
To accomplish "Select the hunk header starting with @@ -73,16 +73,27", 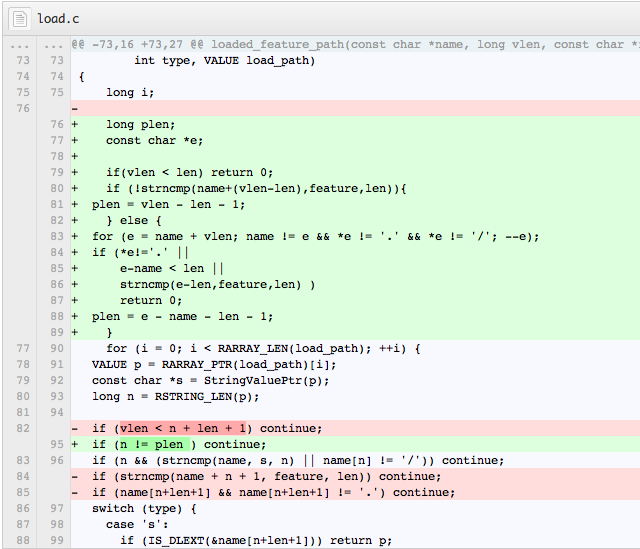I will [355, 44].
